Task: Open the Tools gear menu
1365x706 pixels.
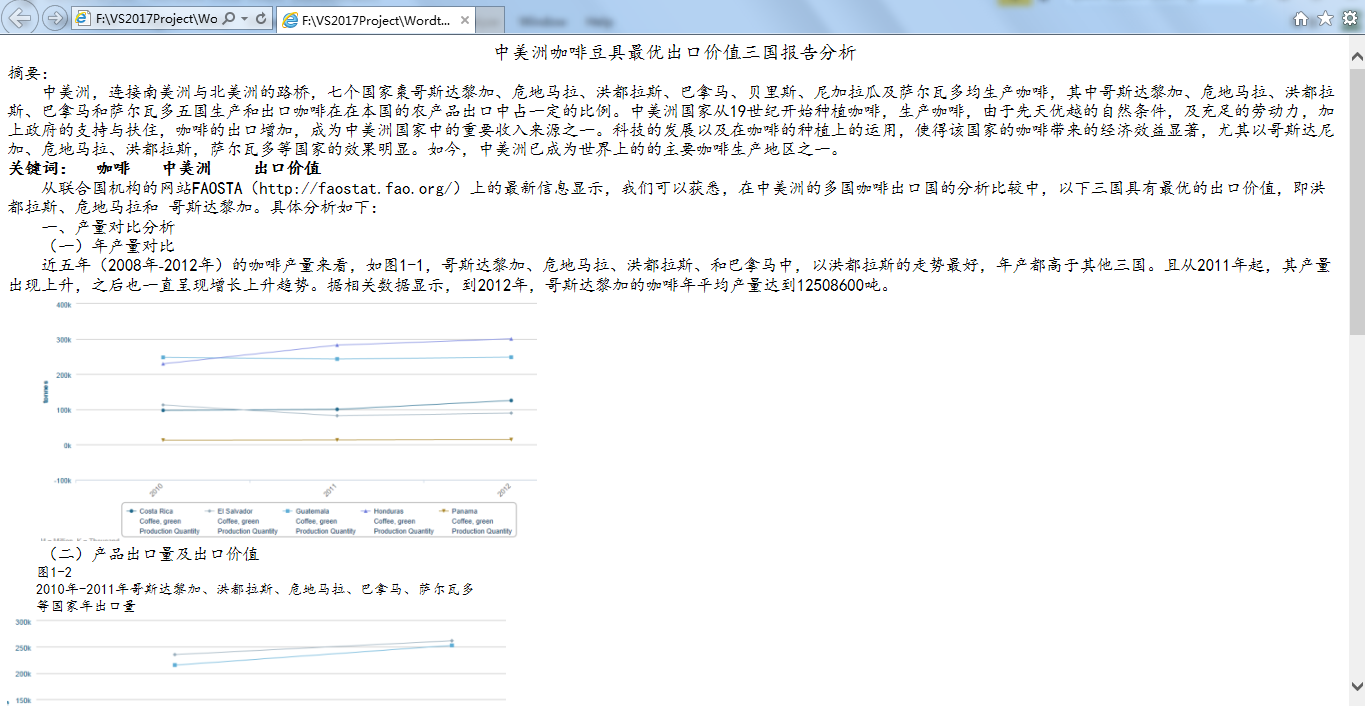Action: [x=1350, y=18]
